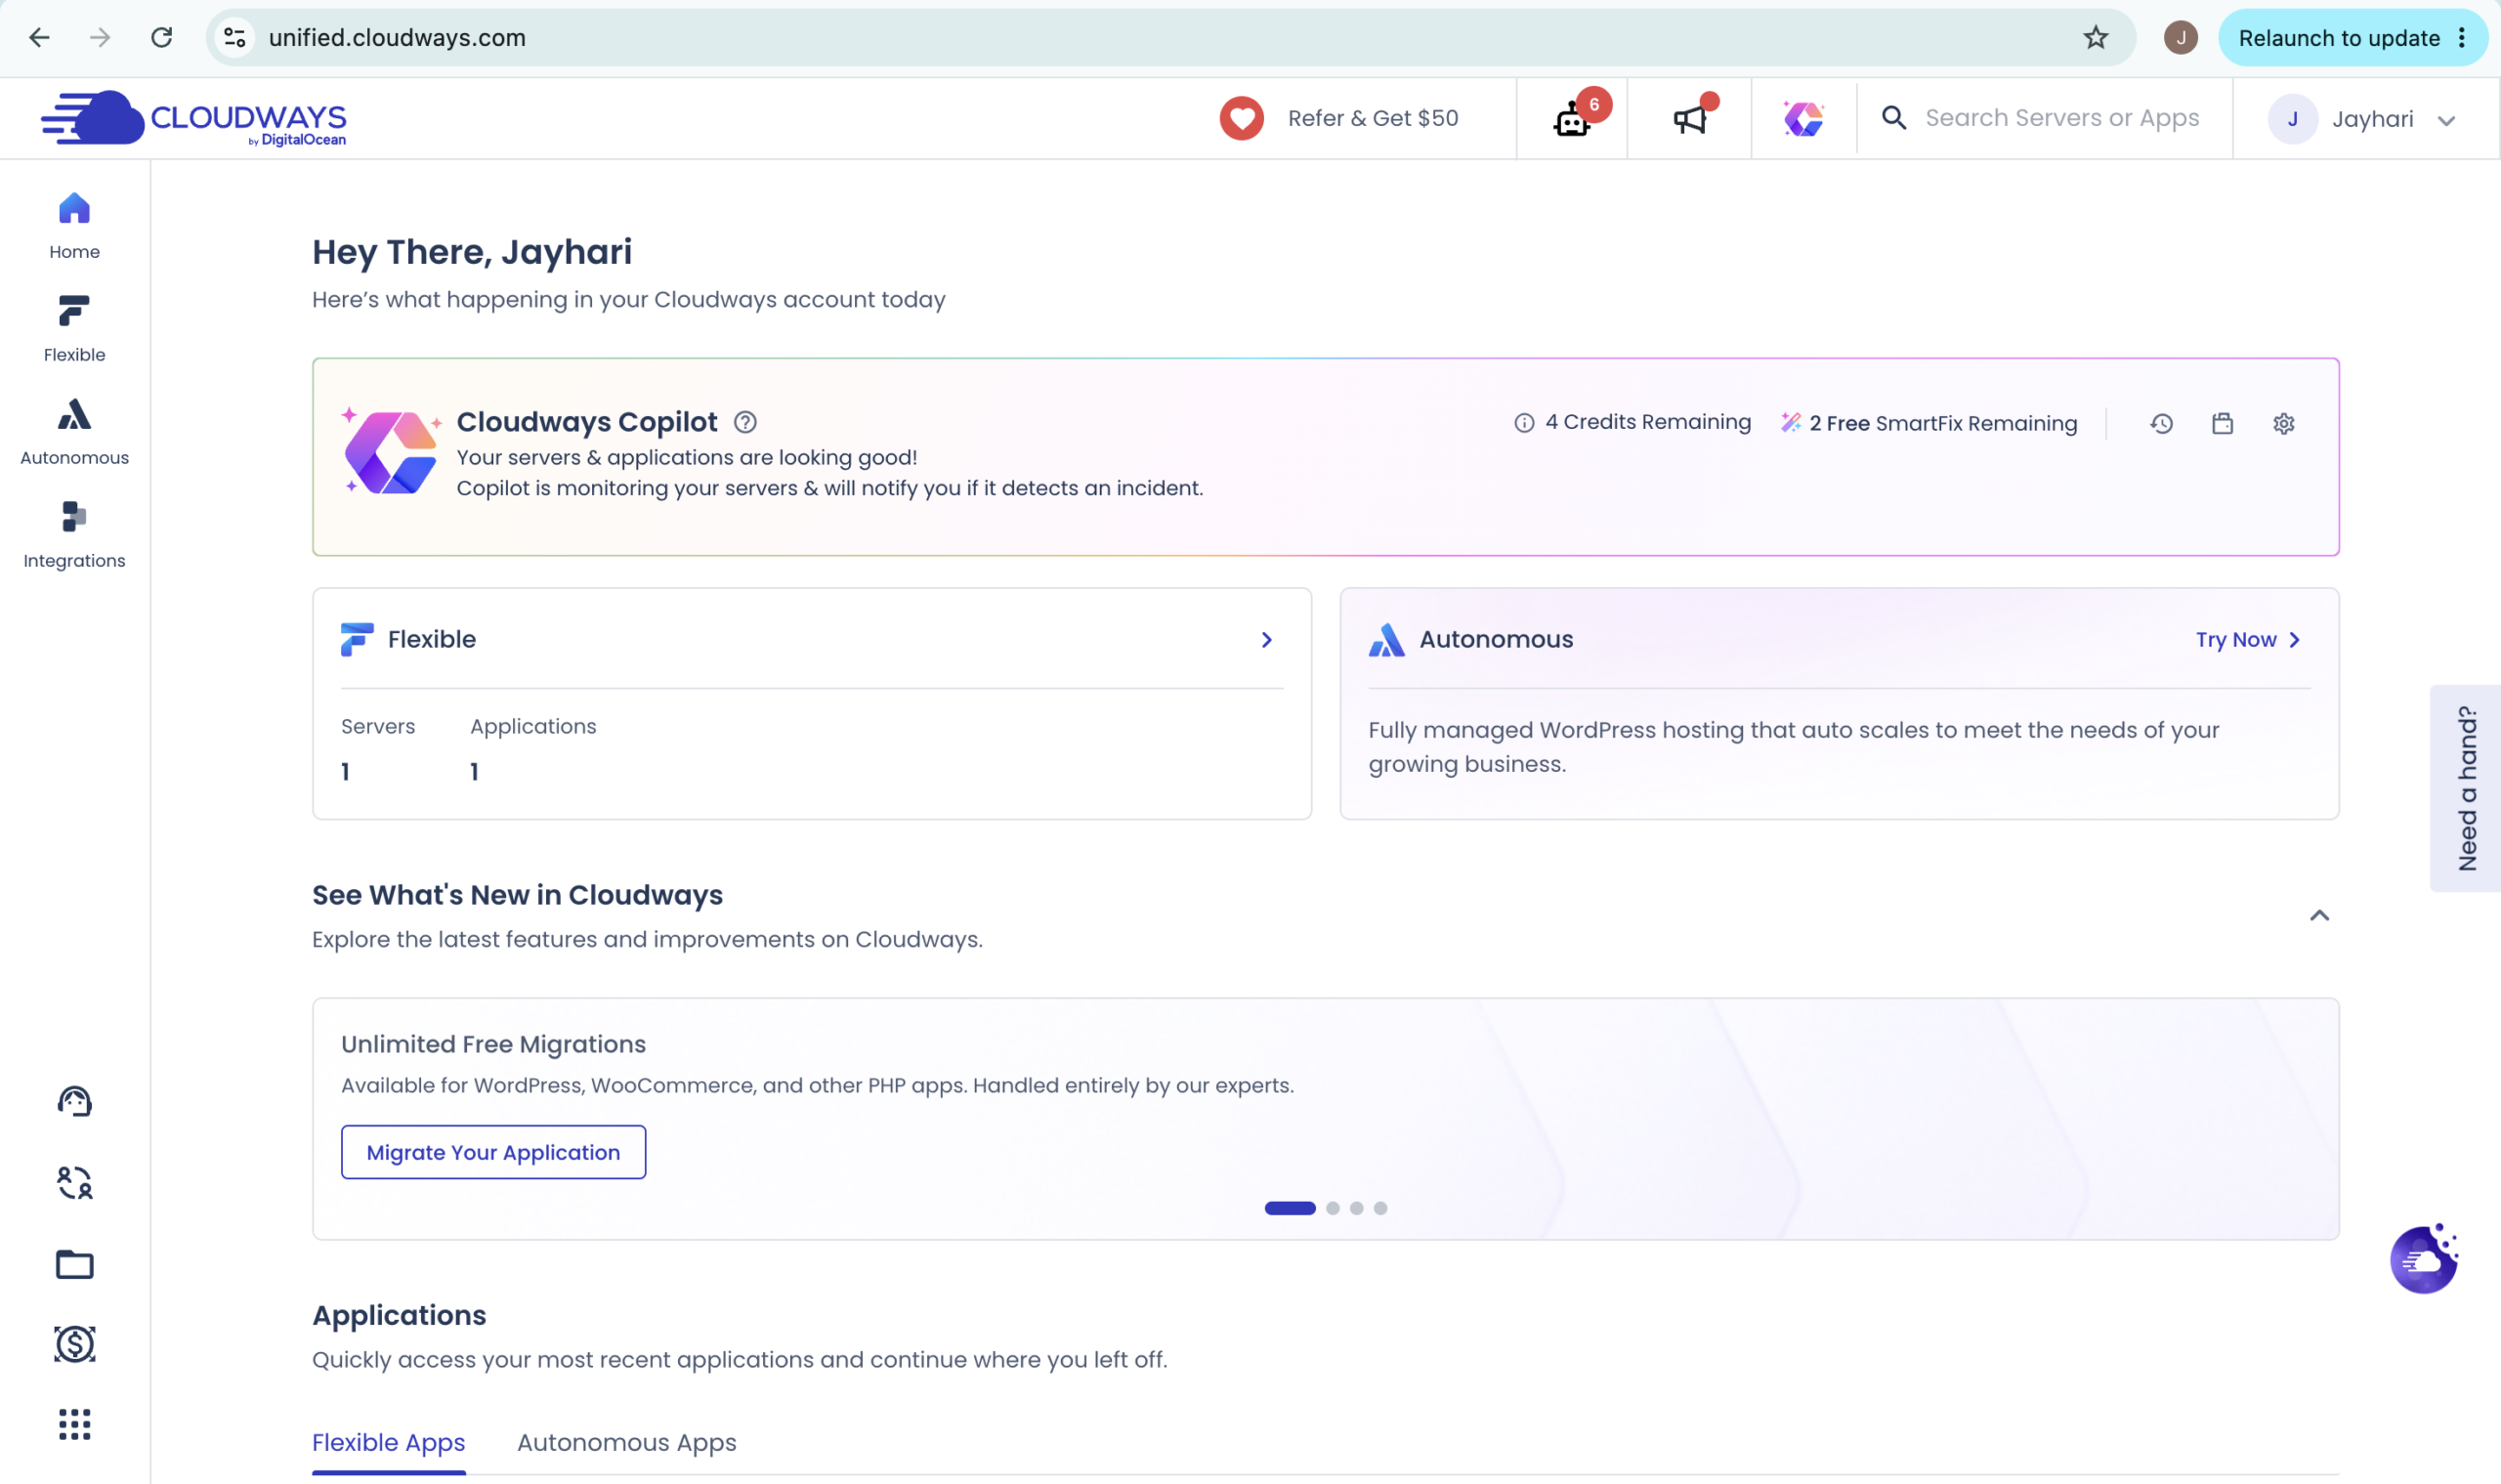Open the Relaunch to update three-dot menu
Image resolution: width=2501 pixels, height=1484 pixels.
point(2461,38)
